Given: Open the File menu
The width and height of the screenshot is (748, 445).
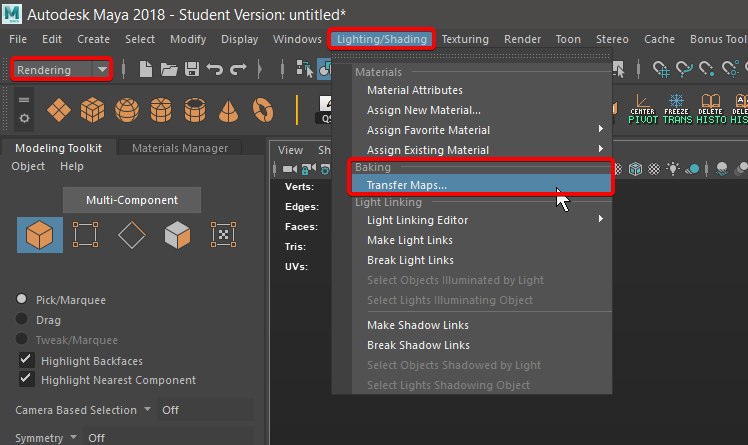Looking at the screenshot, I should pos(18,39).
